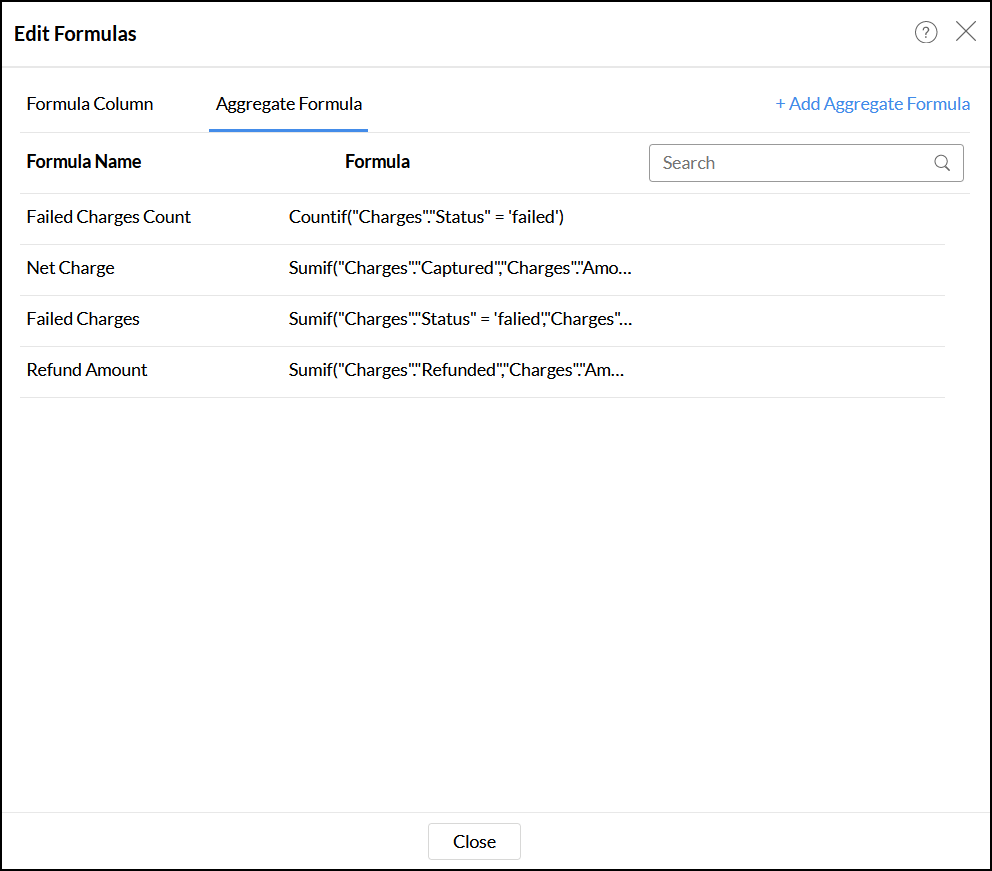Click the Formula column header

click(x=377, y=162)
